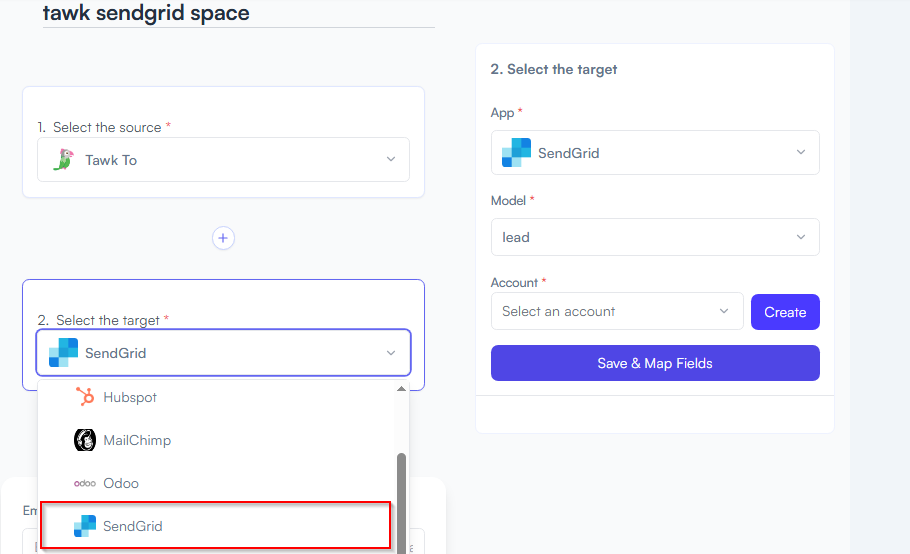Click the SendGrid logo in App field
Viewport: 910px width, 554px height.
pos(516,153)
